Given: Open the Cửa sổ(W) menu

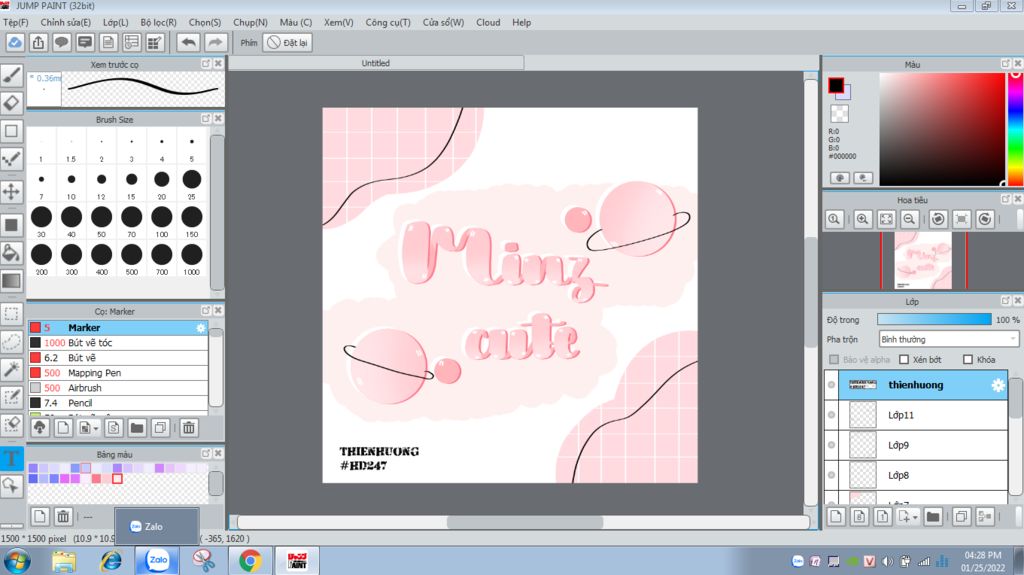Looking at the screenshot, I should 443,22.
